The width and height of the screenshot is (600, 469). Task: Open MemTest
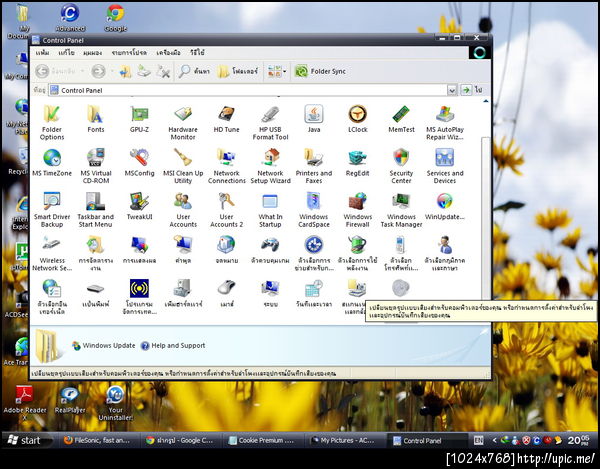(401, 119)
